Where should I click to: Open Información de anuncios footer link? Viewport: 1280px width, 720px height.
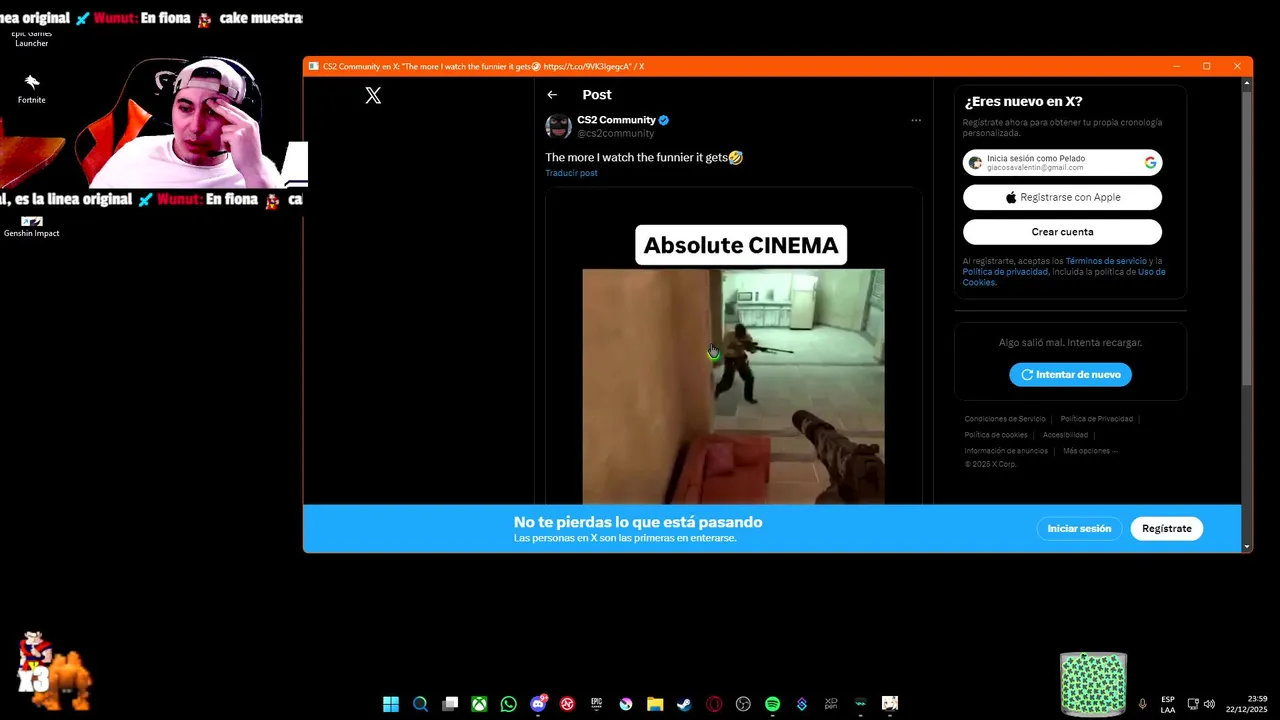[x=1006, y=451]
